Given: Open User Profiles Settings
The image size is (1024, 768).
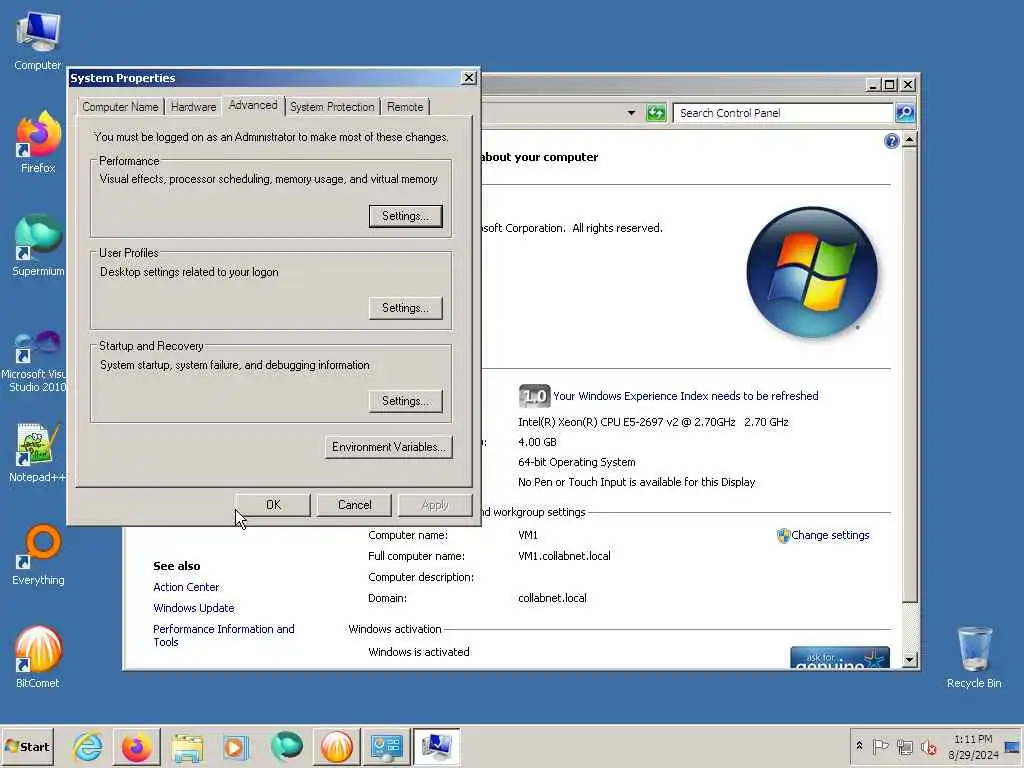Looking at the screenshot, I should (x=406, y=308).
